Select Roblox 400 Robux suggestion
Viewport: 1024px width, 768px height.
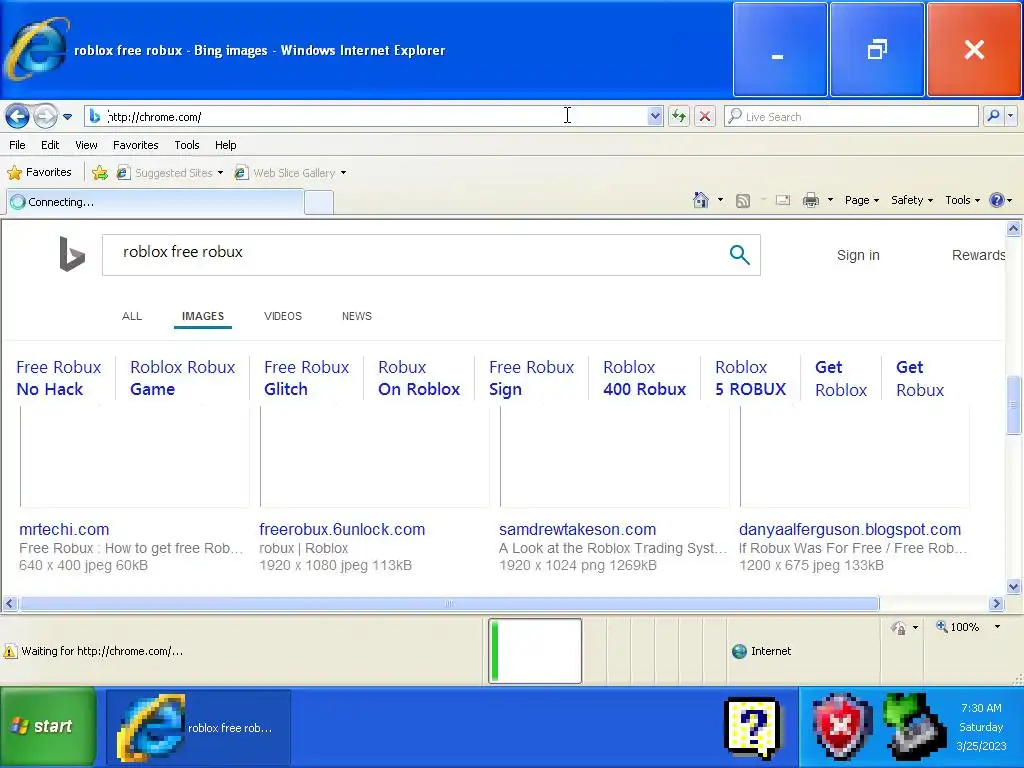click(x=644, y=378)
